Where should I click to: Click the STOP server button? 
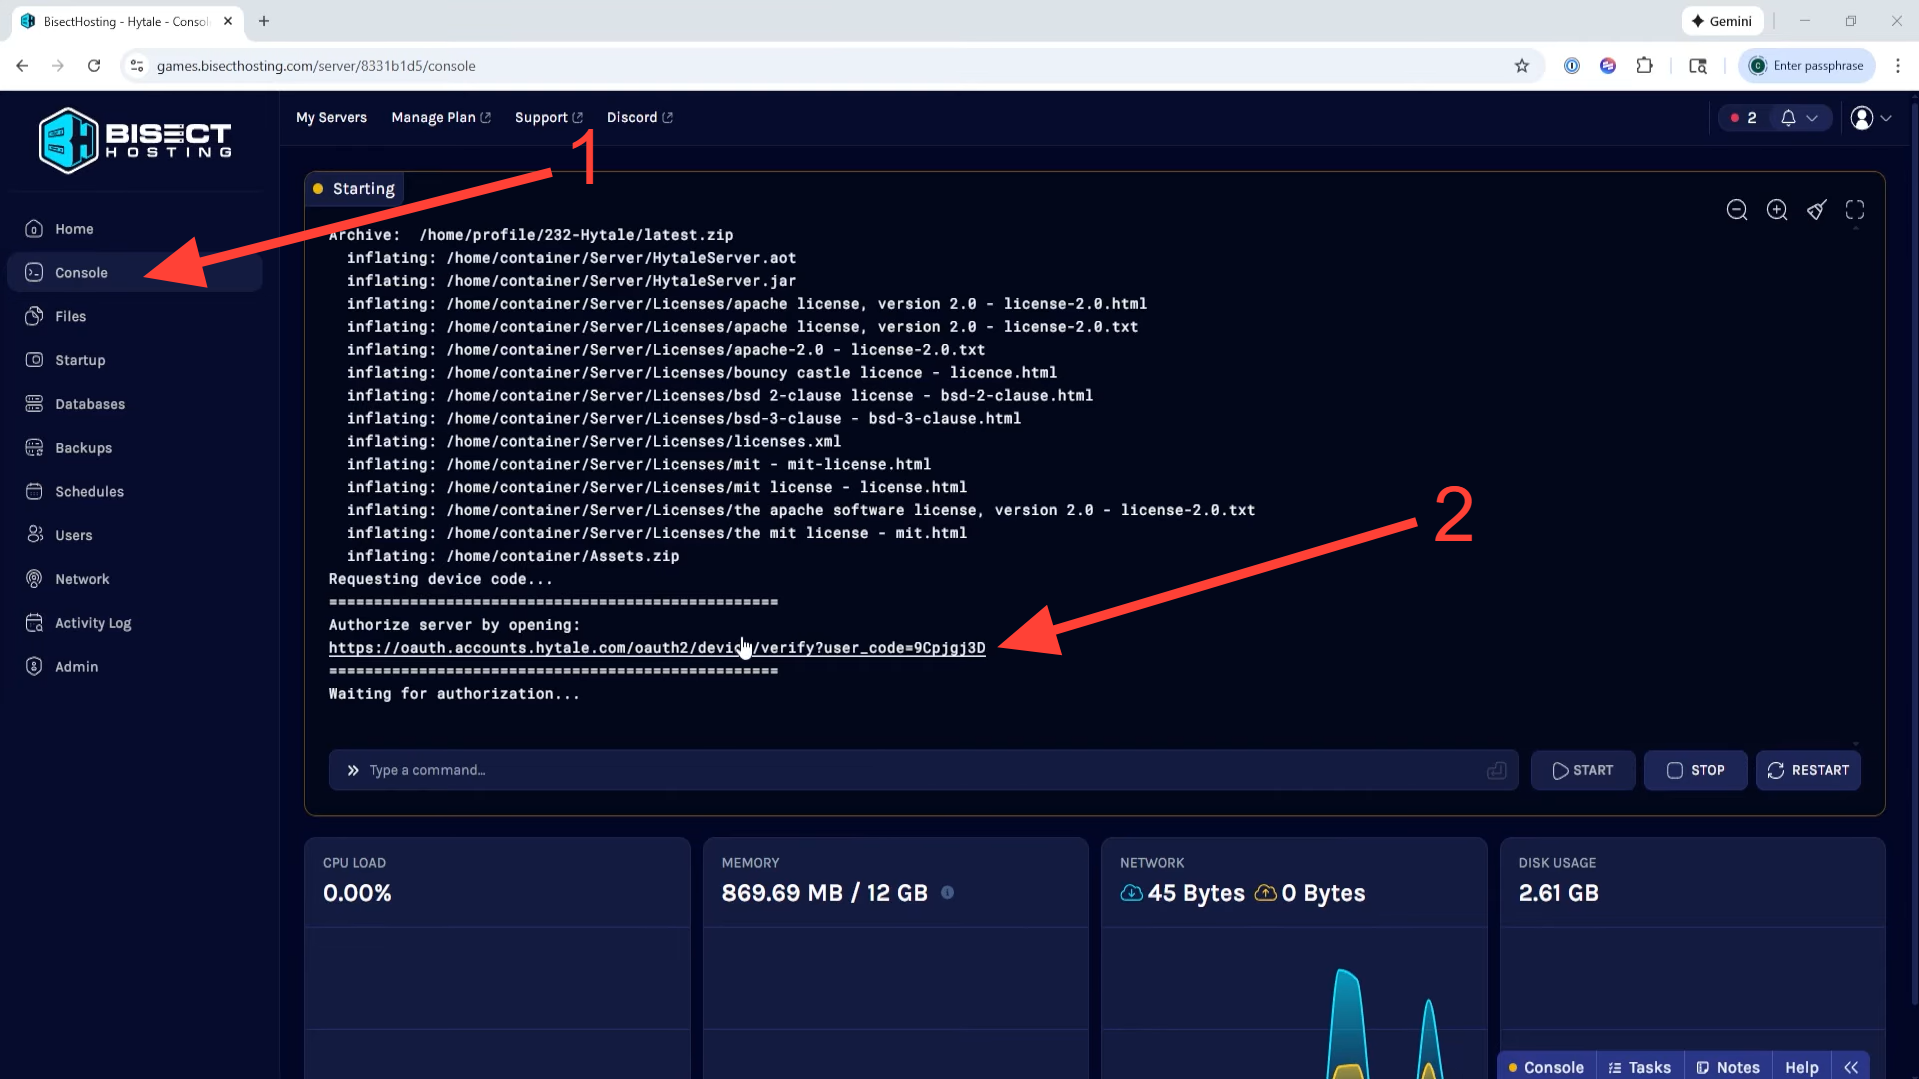[x=1695, y=770]
